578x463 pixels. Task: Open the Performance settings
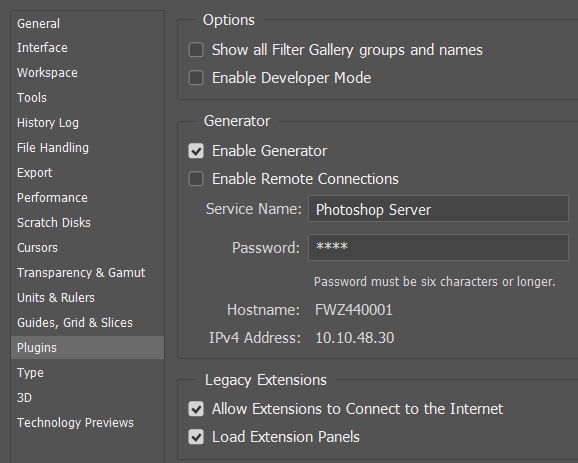tap(52, 198)
